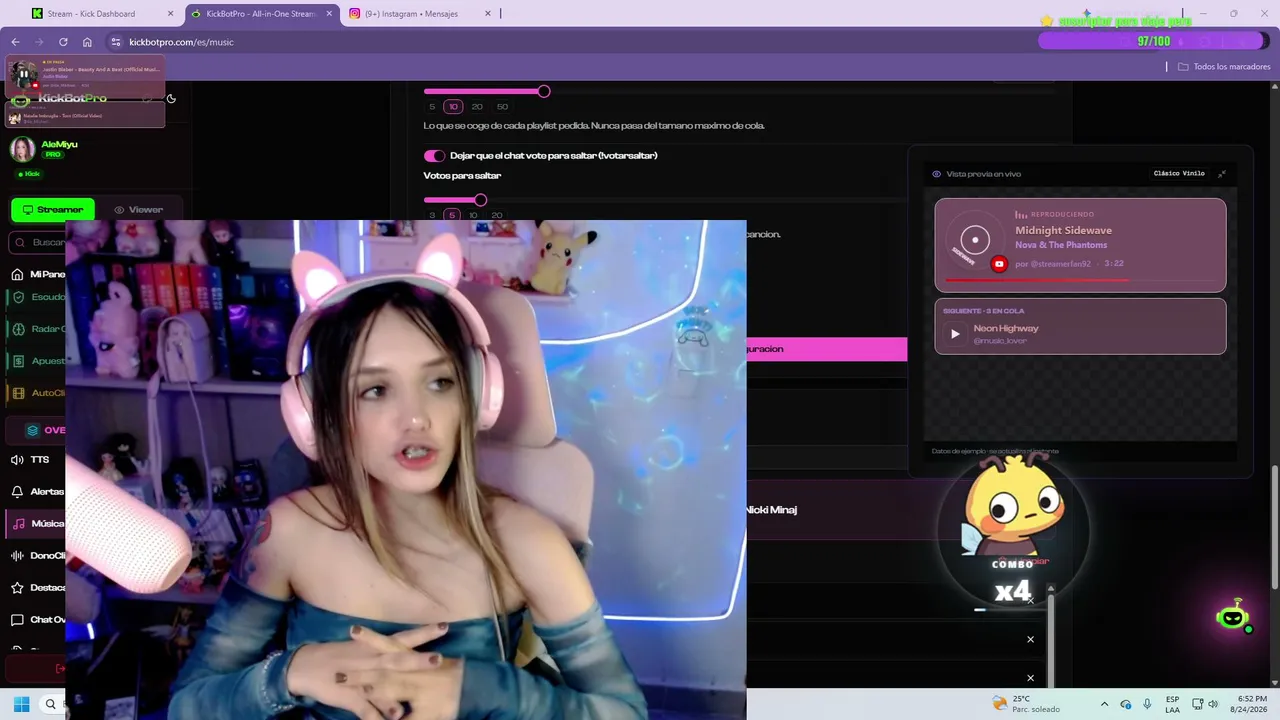Switch to KickBotPro browser tab

point(260,14)
